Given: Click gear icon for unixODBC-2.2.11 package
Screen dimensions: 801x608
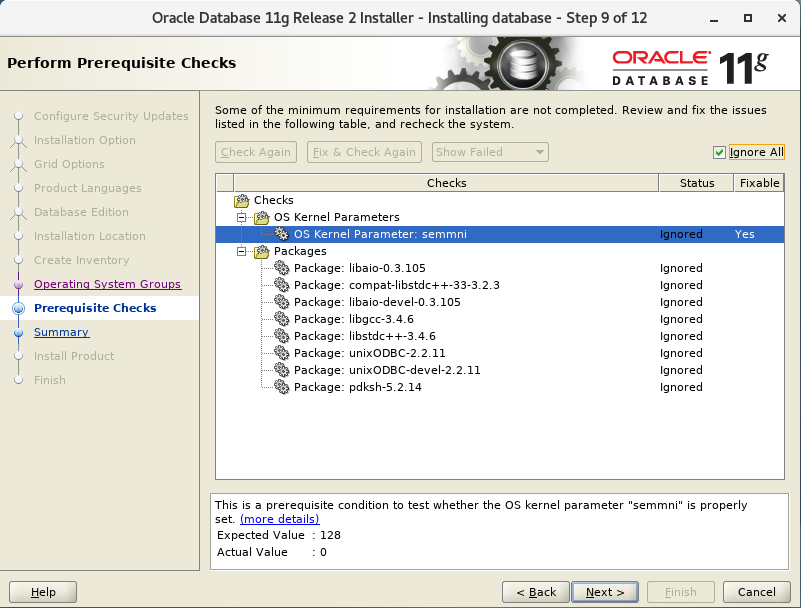Looking at the screenshot, I should (x=281, y=353).
